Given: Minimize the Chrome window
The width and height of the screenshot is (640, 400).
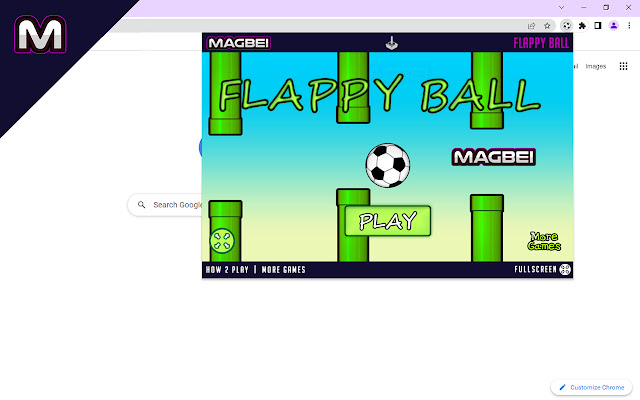Looking at the screenshot, I should [x=584, y=8].
